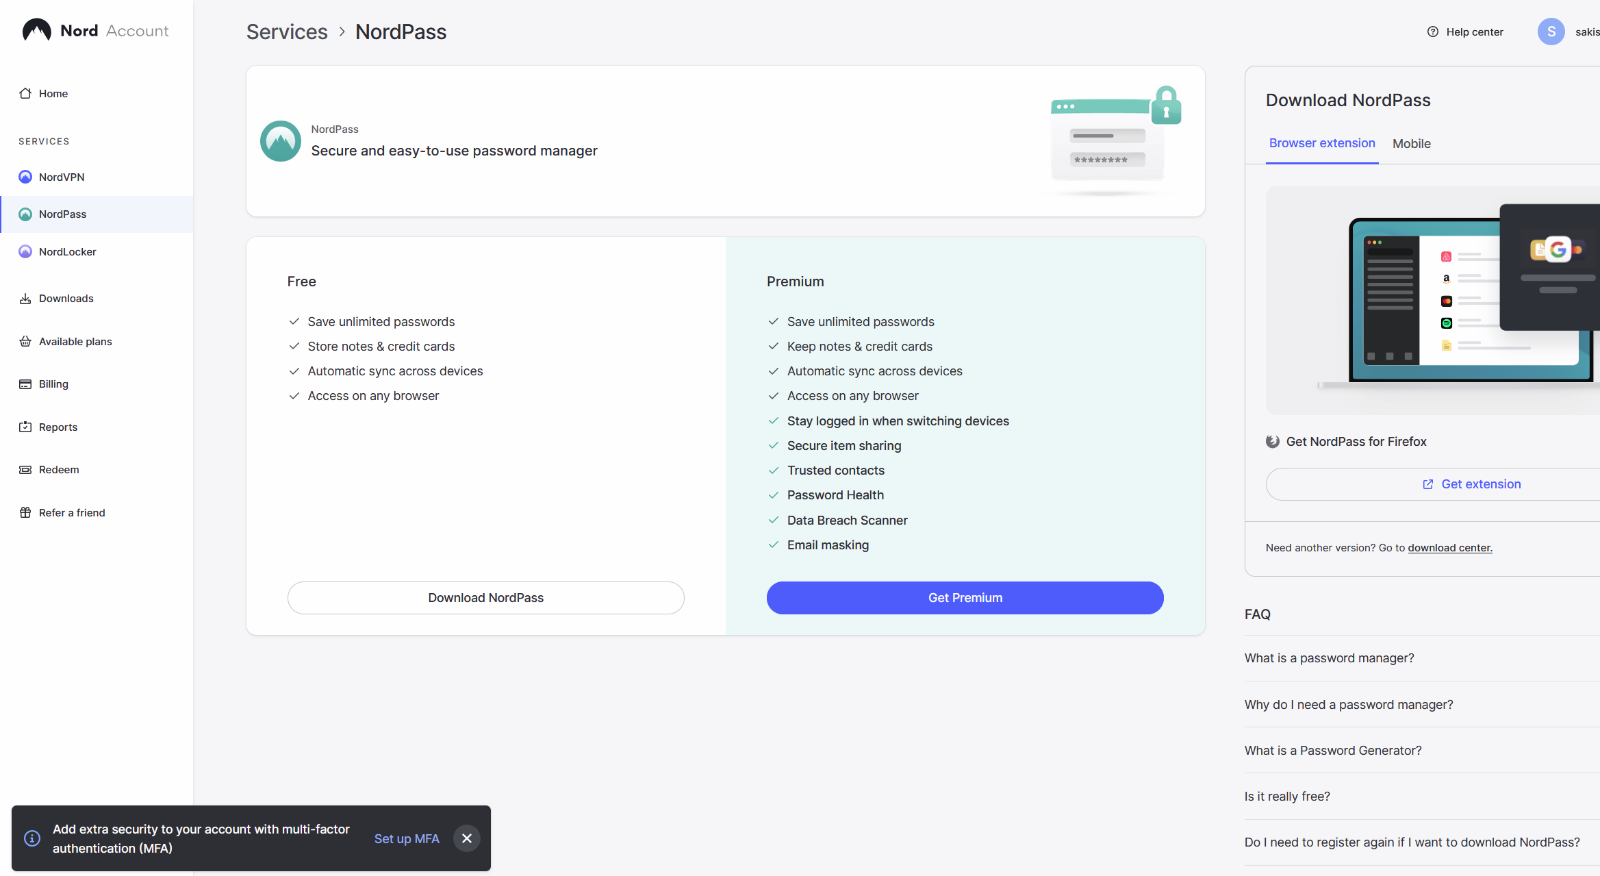Click the NordPass service icon in the sidebar
Screen dimensions: 1600x876
coord(25,214)
